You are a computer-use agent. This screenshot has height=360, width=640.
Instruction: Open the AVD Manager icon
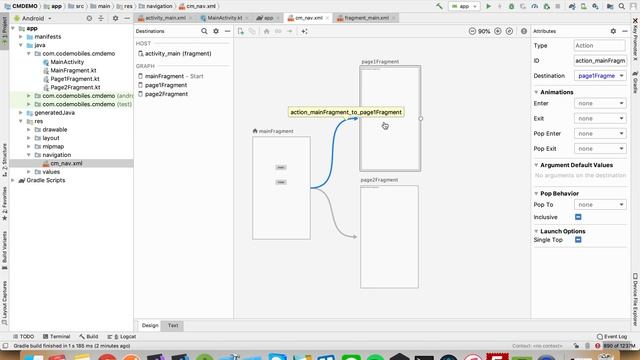(584, 6)
